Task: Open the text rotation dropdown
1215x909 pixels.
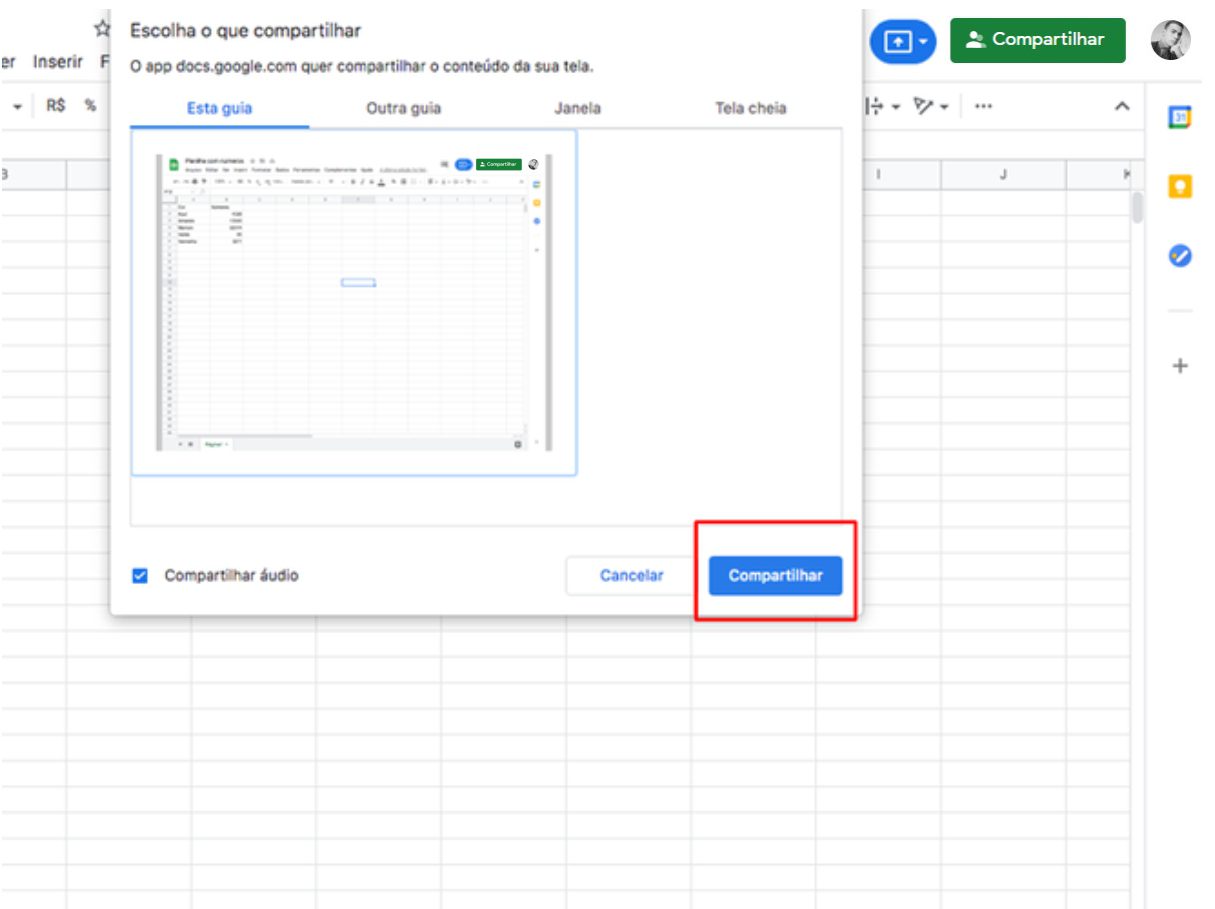Action: tap(931, 106)
